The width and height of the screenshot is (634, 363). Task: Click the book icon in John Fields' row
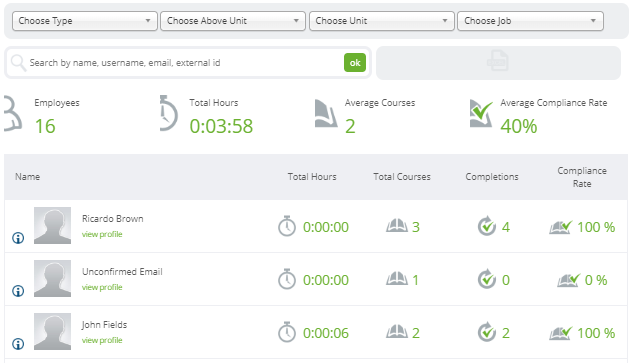click(x=397, y=332)
